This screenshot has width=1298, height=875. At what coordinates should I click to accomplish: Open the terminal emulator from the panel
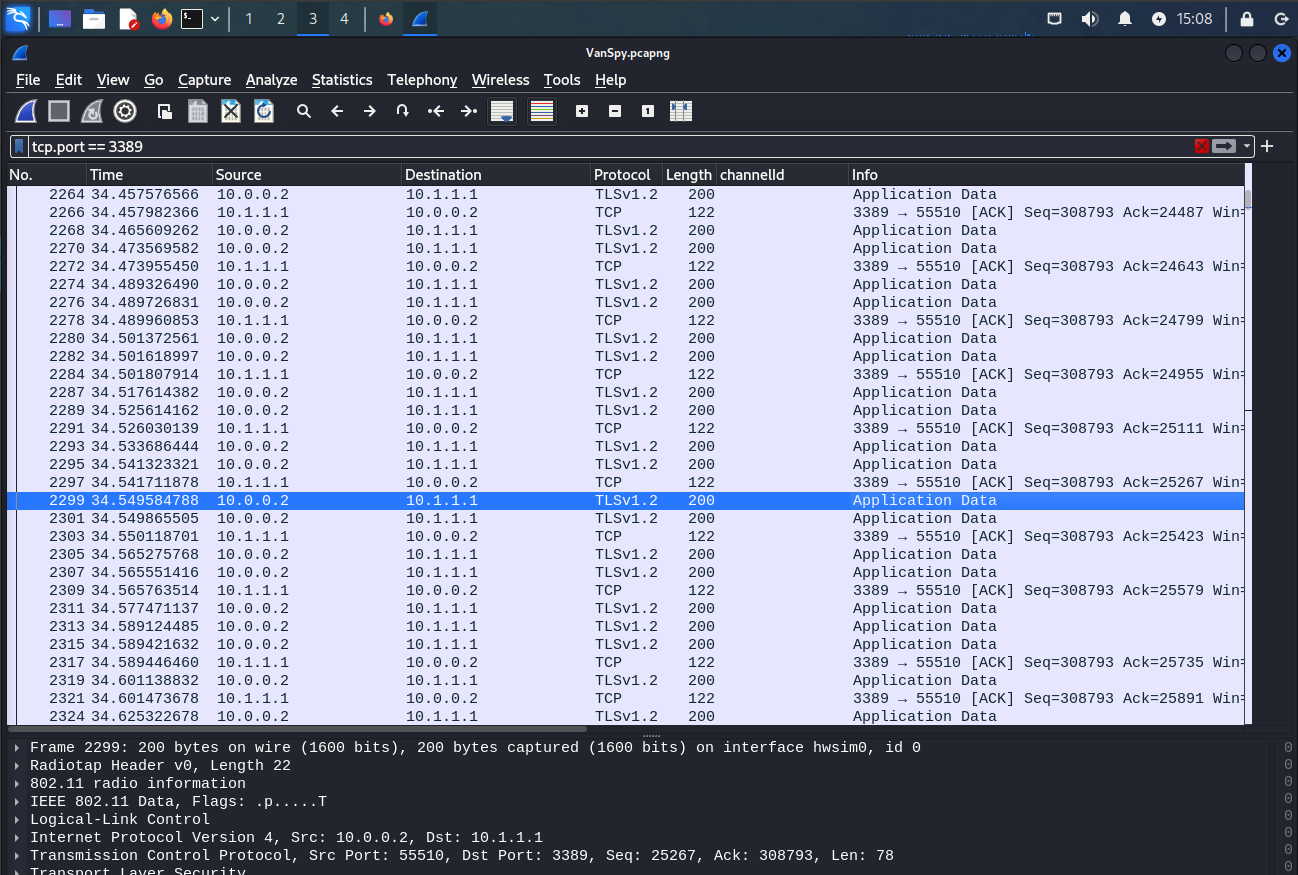pyautogui.click(x=192, y=18)
